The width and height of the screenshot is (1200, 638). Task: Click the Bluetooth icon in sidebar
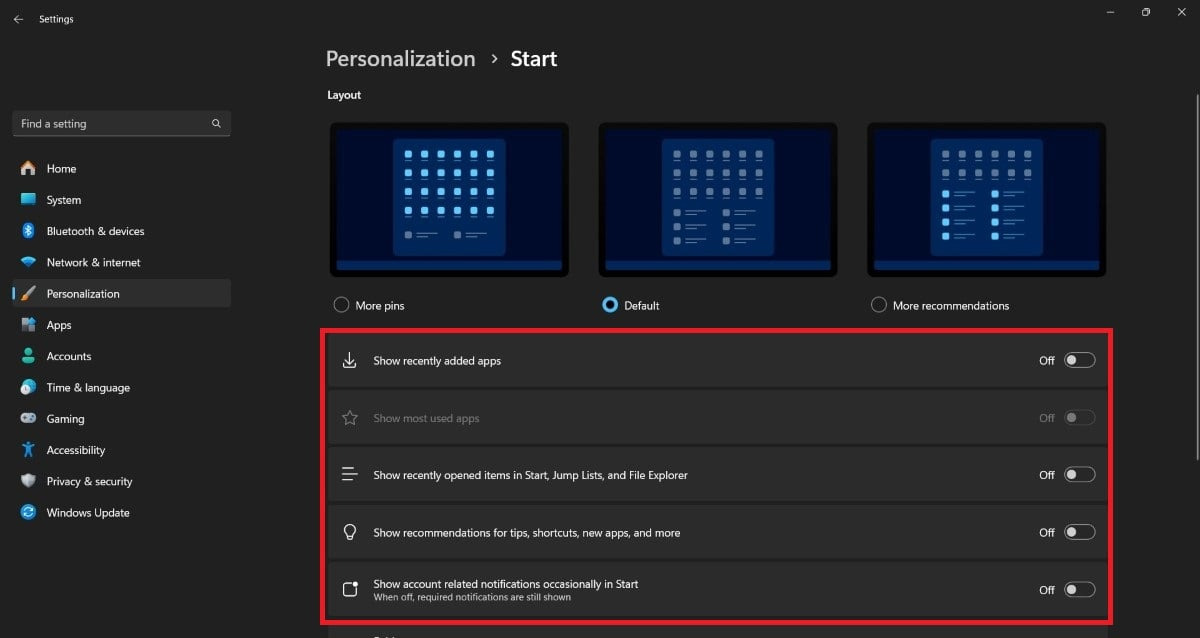click(28, 231)
